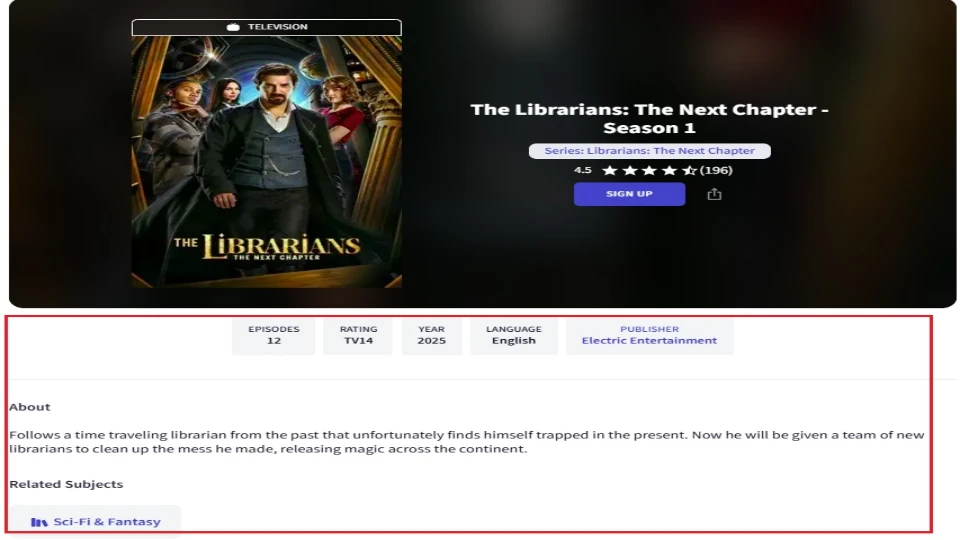Click the half-filled fifth star
Screen dimensions: 960x540
689,170
